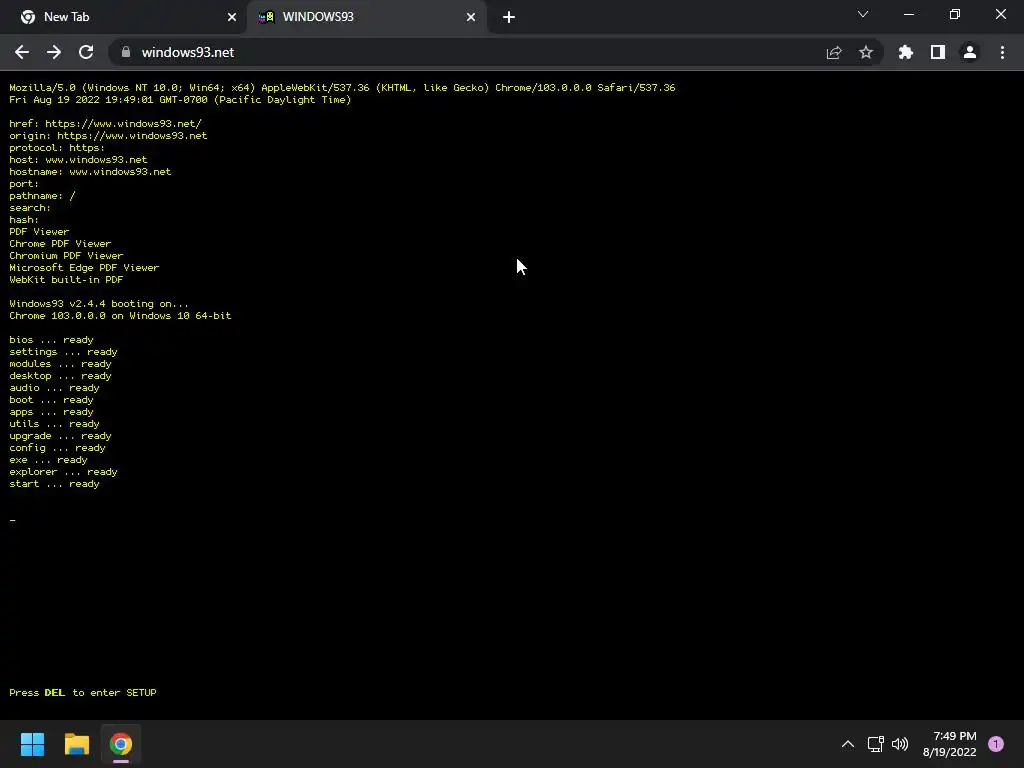Click the 'settings ... ready' line
Screen dimensions: 1024x768
63,351
